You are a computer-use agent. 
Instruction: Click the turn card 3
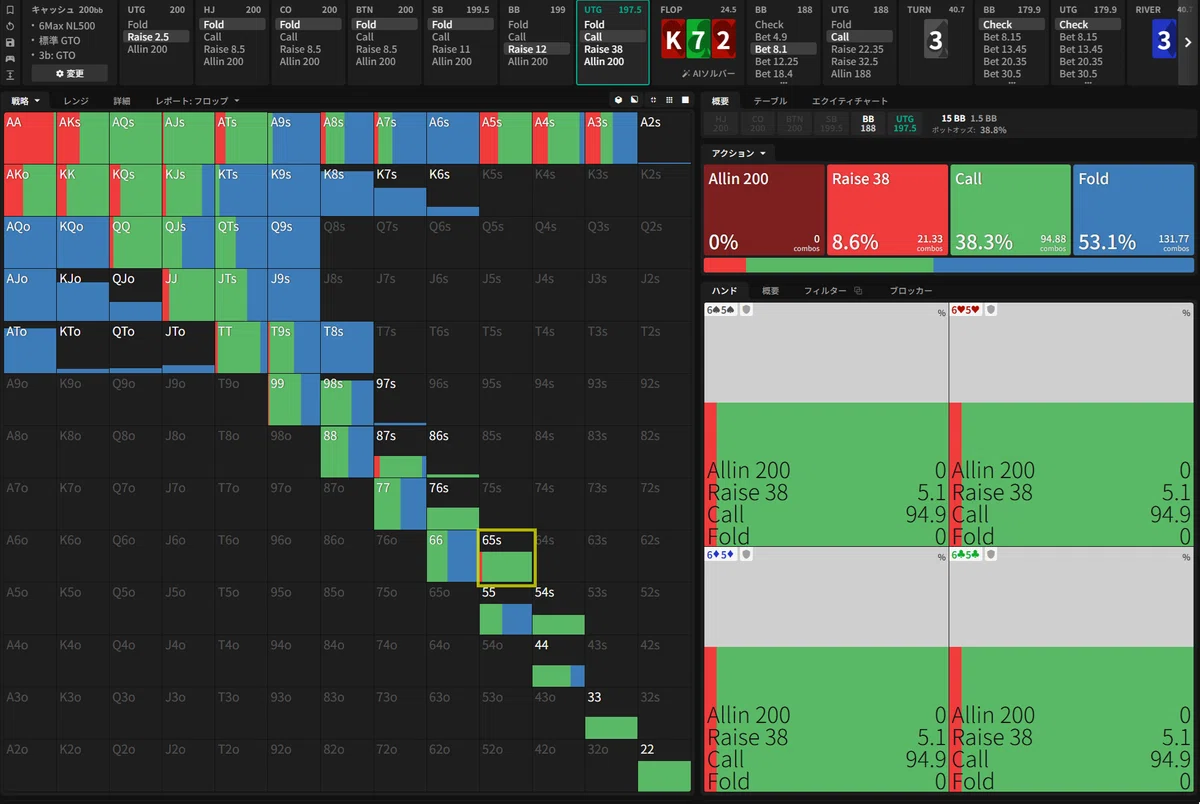[935, 41]
